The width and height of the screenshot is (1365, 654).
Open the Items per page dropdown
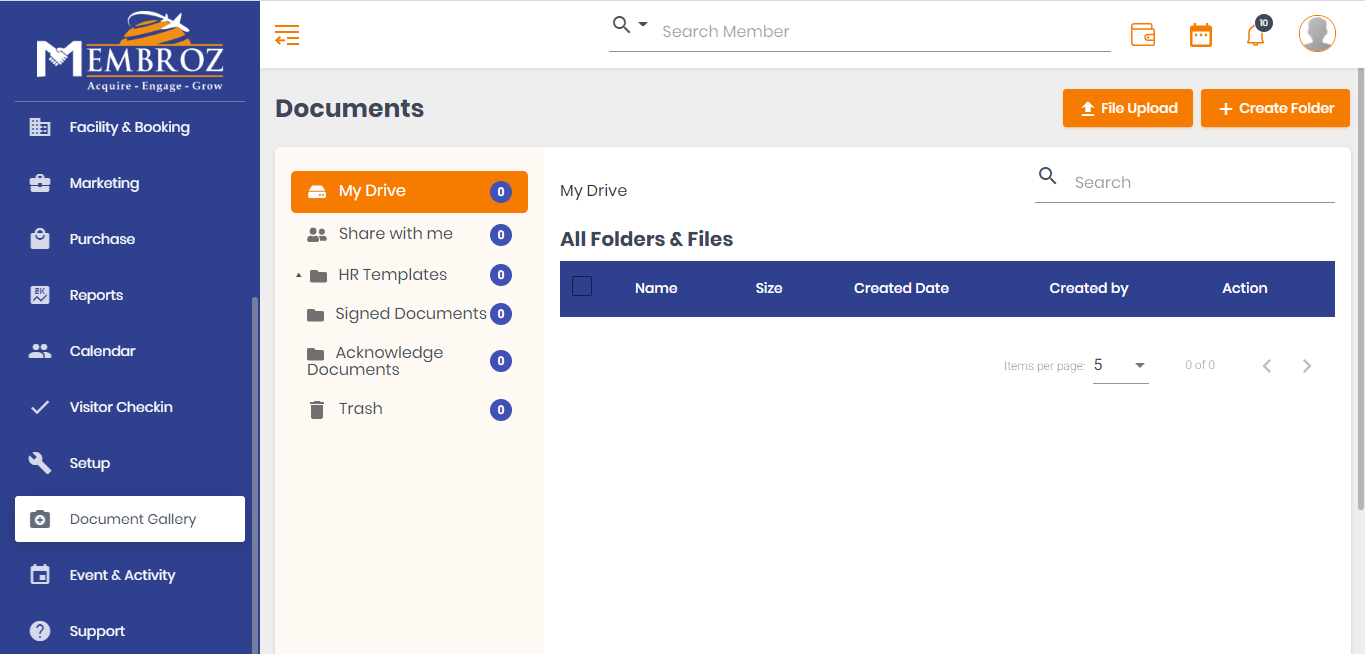tap(1120, 366)
